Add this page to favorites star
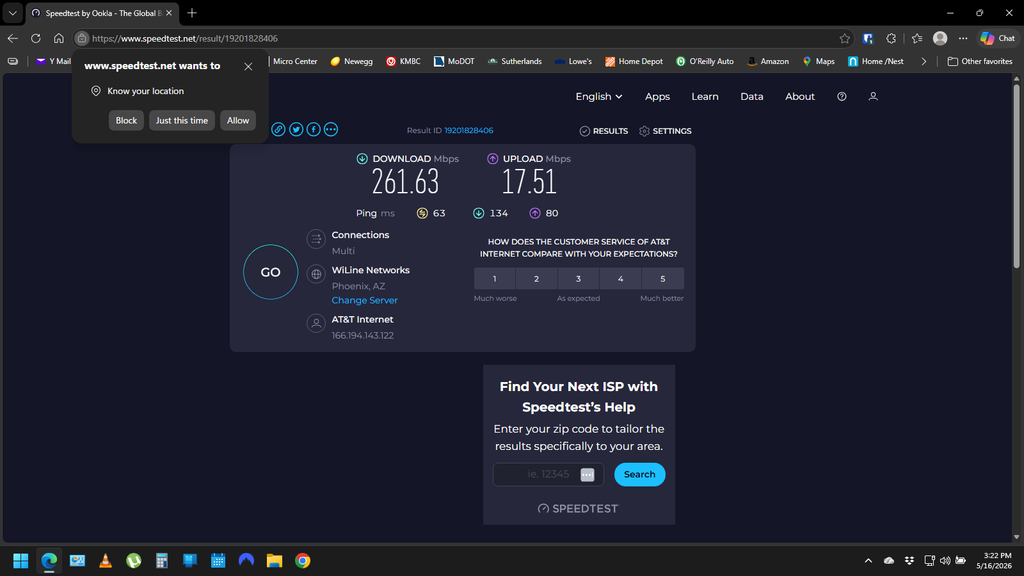The height and width of the screenshot is (576, 1024). pyautogui.click(x=844, y=39)
